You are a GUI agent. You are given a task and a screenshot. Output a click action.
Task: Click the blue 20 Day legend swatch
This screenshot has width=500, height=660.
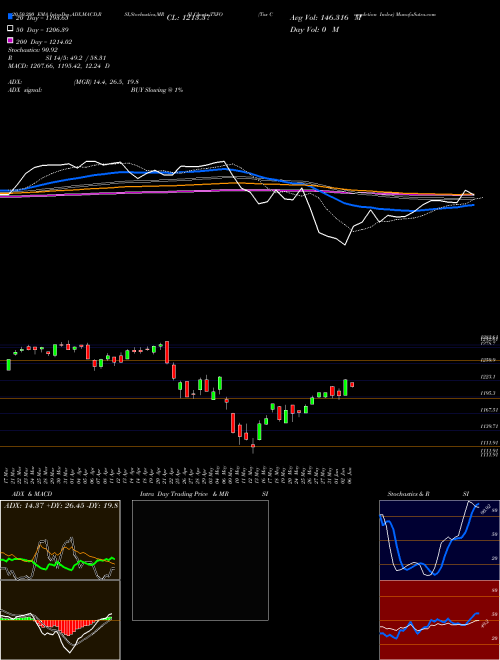(x=11, y=17)
